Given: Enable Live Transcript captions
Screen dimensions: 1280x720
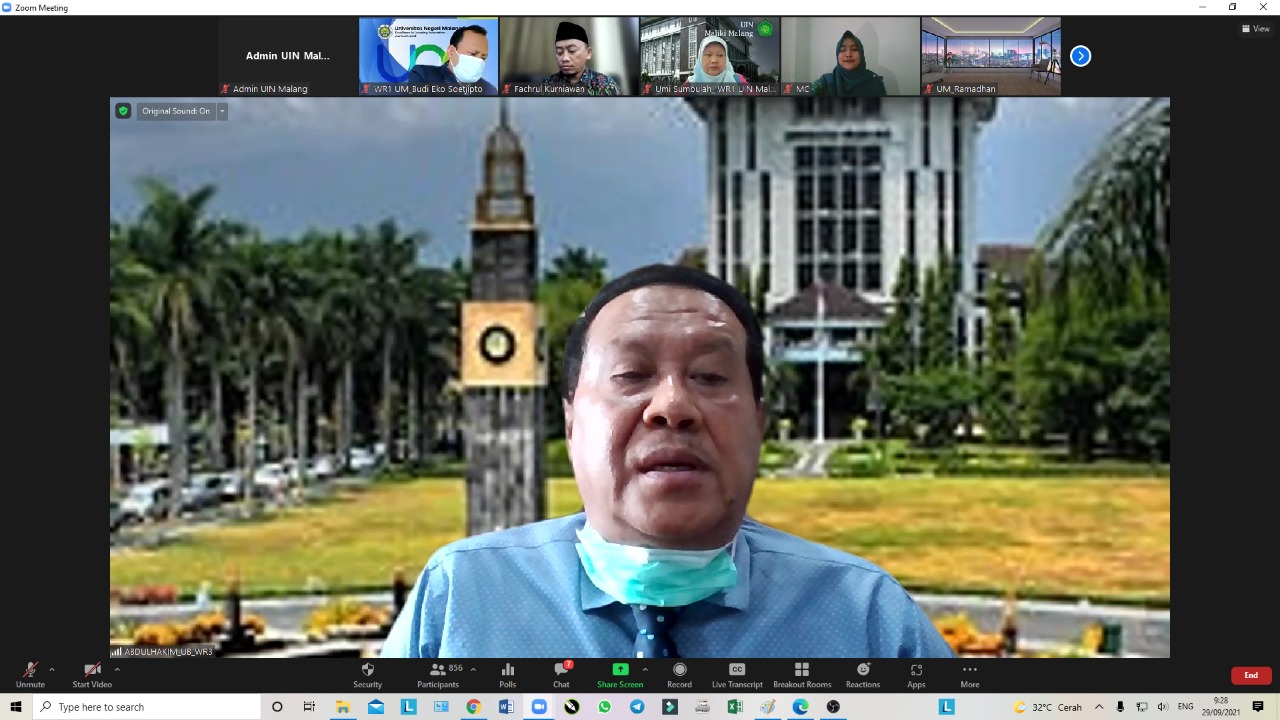Looking at the screenshot, I should point(737,675).
